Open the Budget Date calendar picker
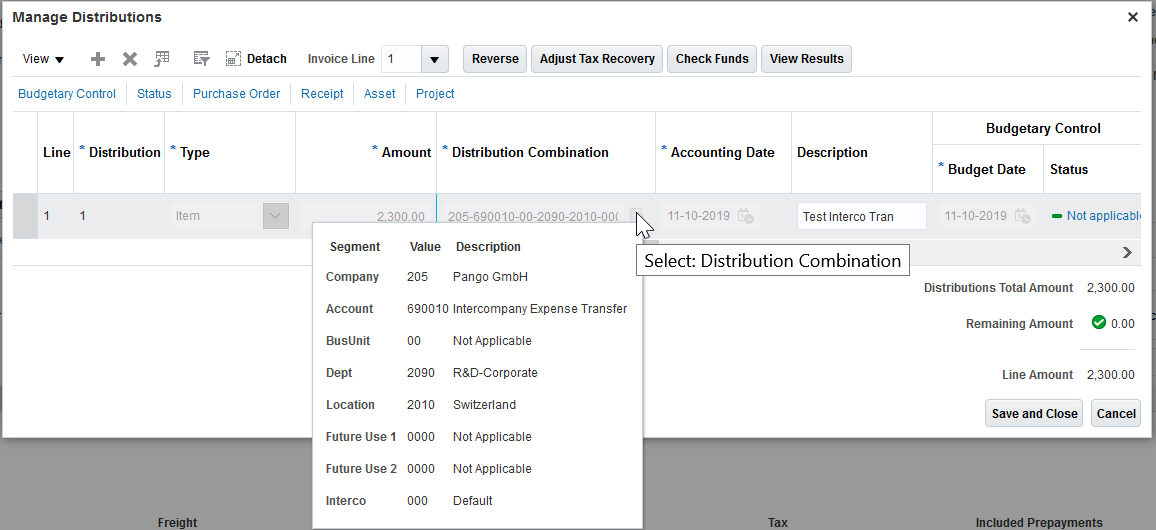This screenshot has height=530, width=1156. pyautogui.click(x=1022, y=216)
